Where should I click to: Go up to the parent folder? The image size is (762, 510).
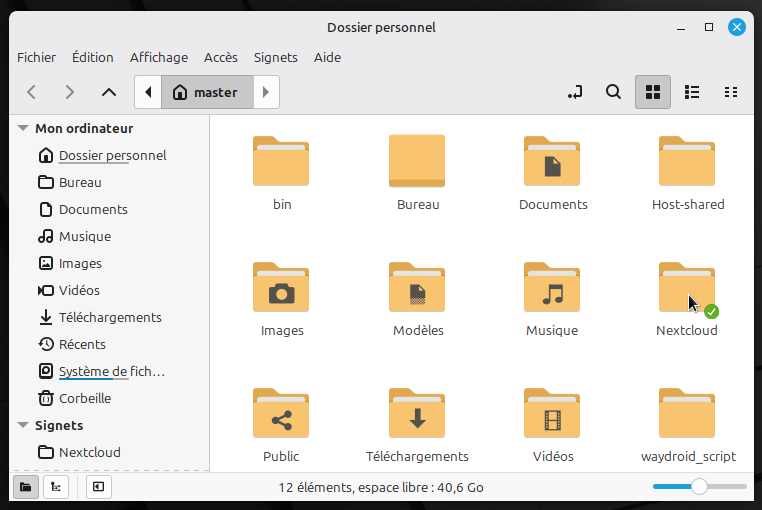109,92
